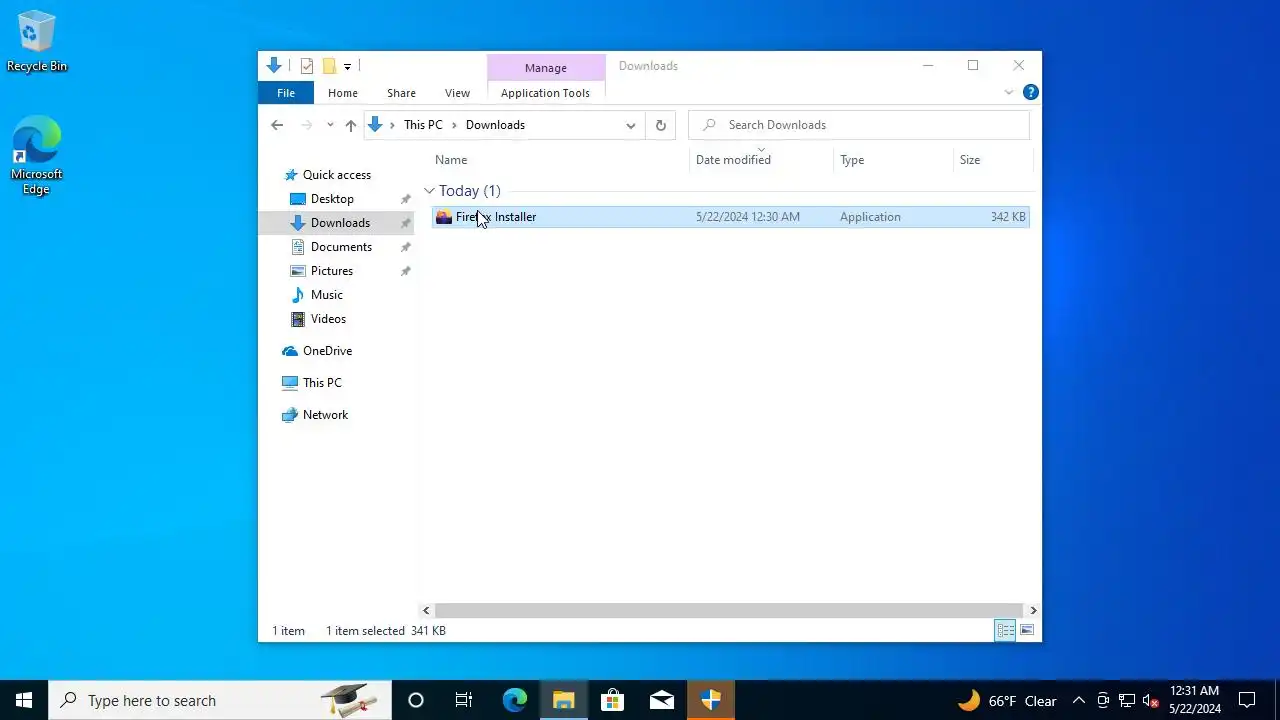Open Cortana from the taskbar
Image resolution: width=1280 pixels, height=720 pixels.
(x=416, y=700)
